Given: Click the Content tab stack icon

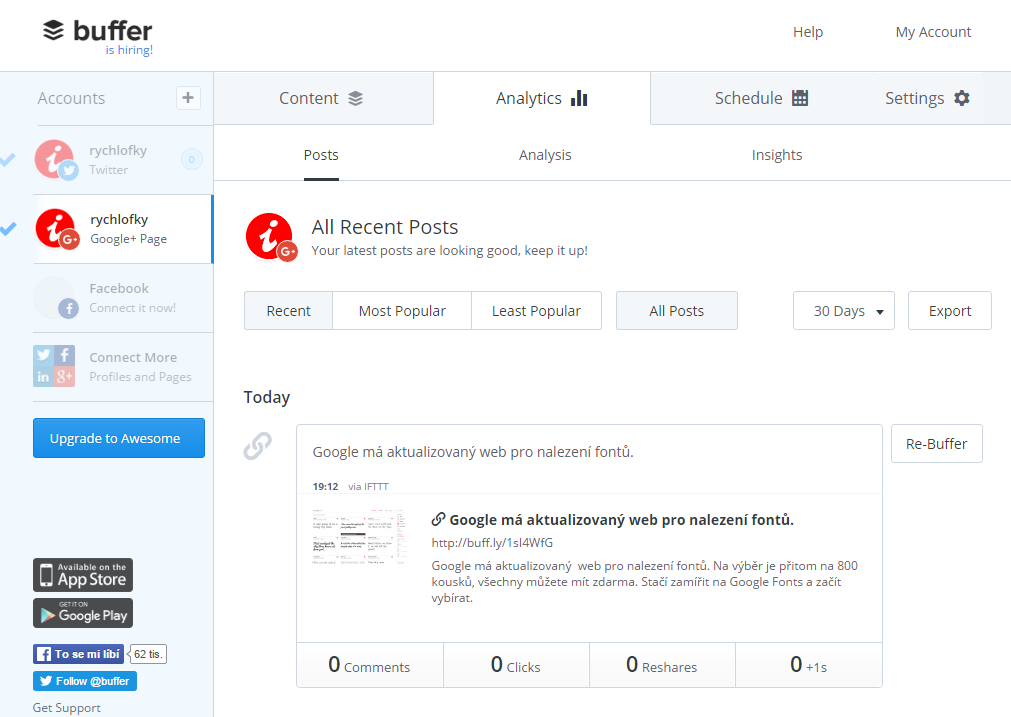Looking at the screenshot, I should [355, 98].
